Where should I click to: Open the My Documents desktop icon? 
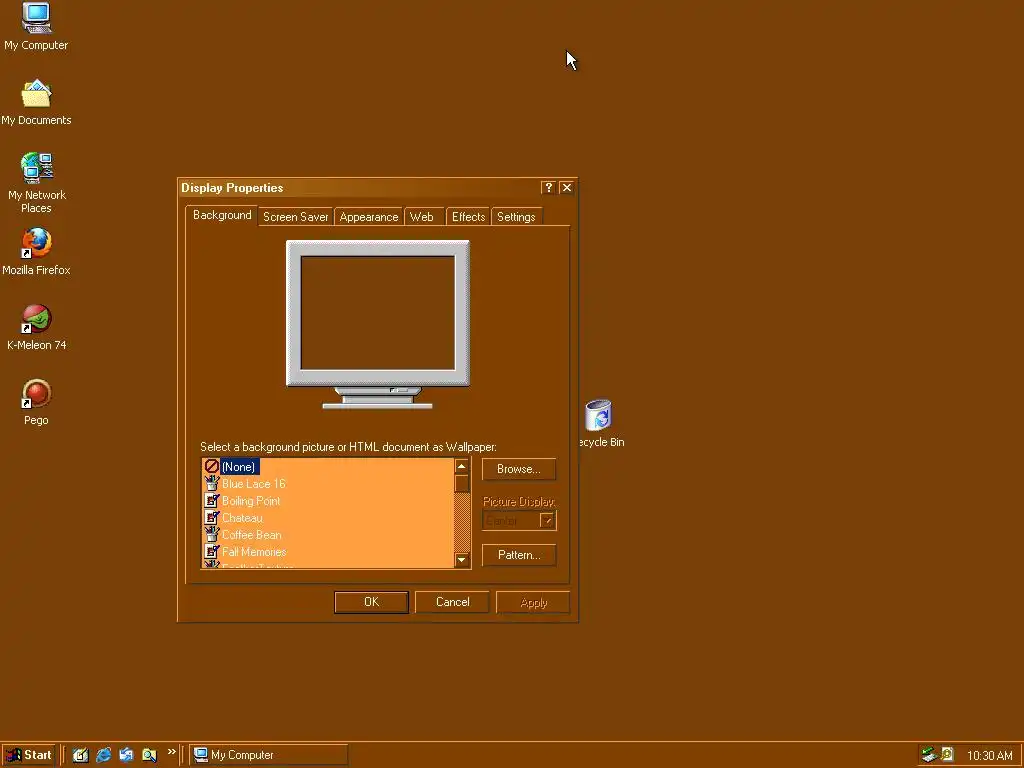36,103
